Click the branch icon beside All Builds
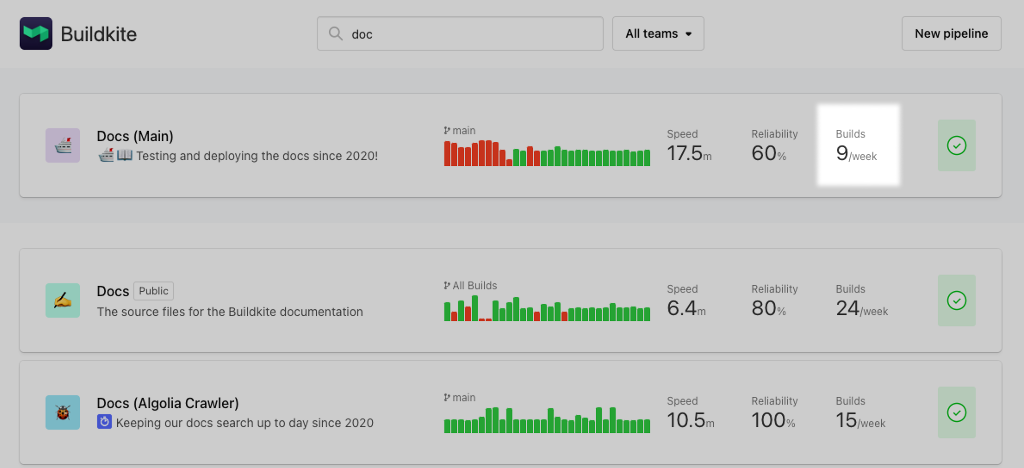 click(x=447, y=285)
